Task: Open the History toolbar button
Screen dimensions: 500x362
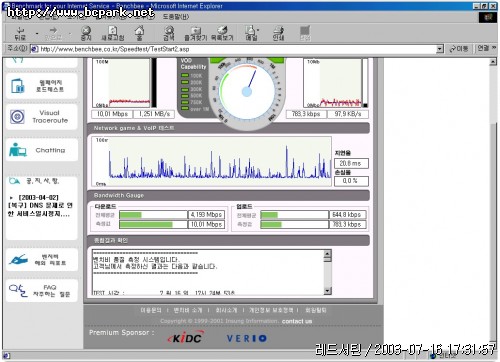Action: tap(222, 33)
